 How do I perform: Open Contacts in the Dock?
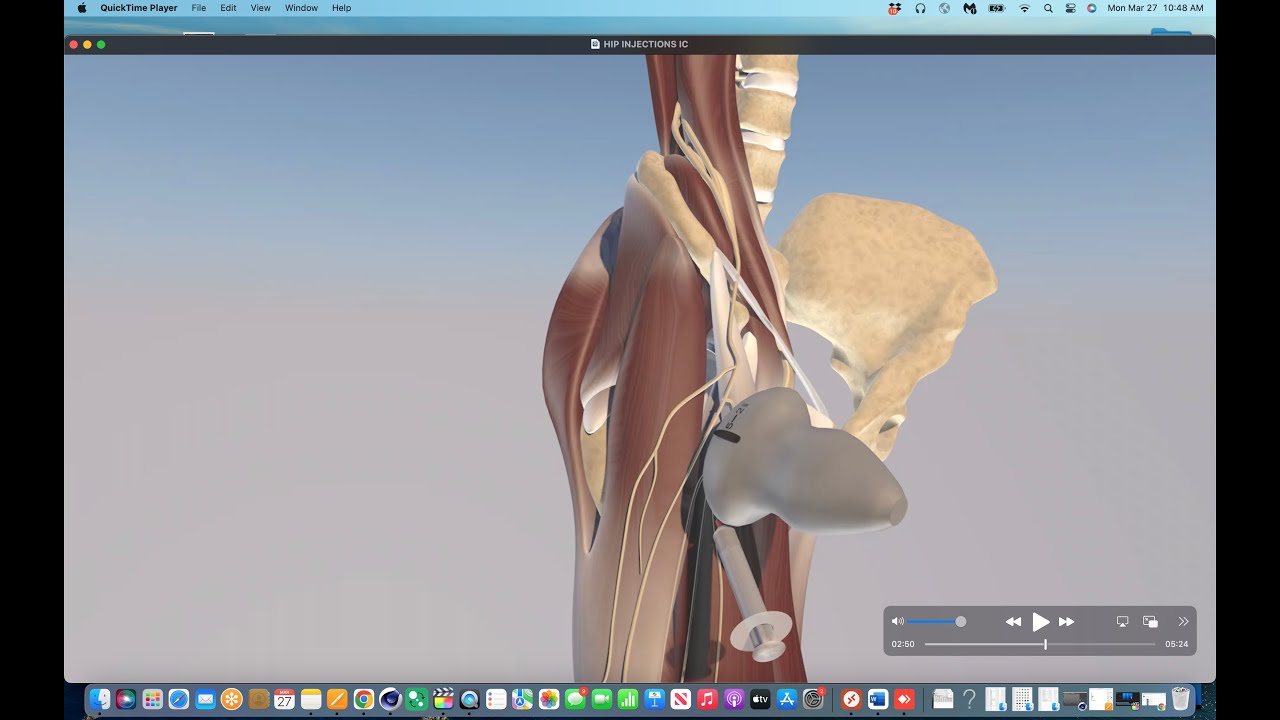click(x=258, y=699)
